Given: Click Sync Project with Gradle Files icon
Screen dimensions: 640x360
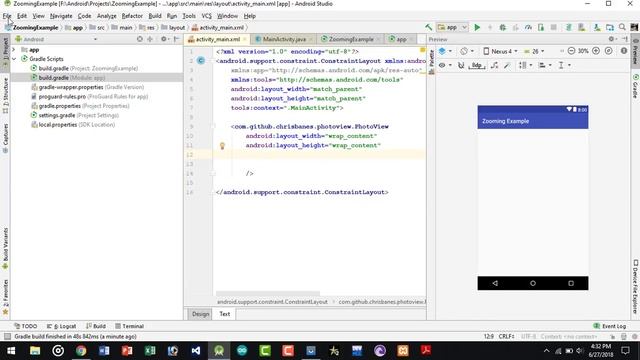Looking at the screenshot, I should tap(568, 27).
